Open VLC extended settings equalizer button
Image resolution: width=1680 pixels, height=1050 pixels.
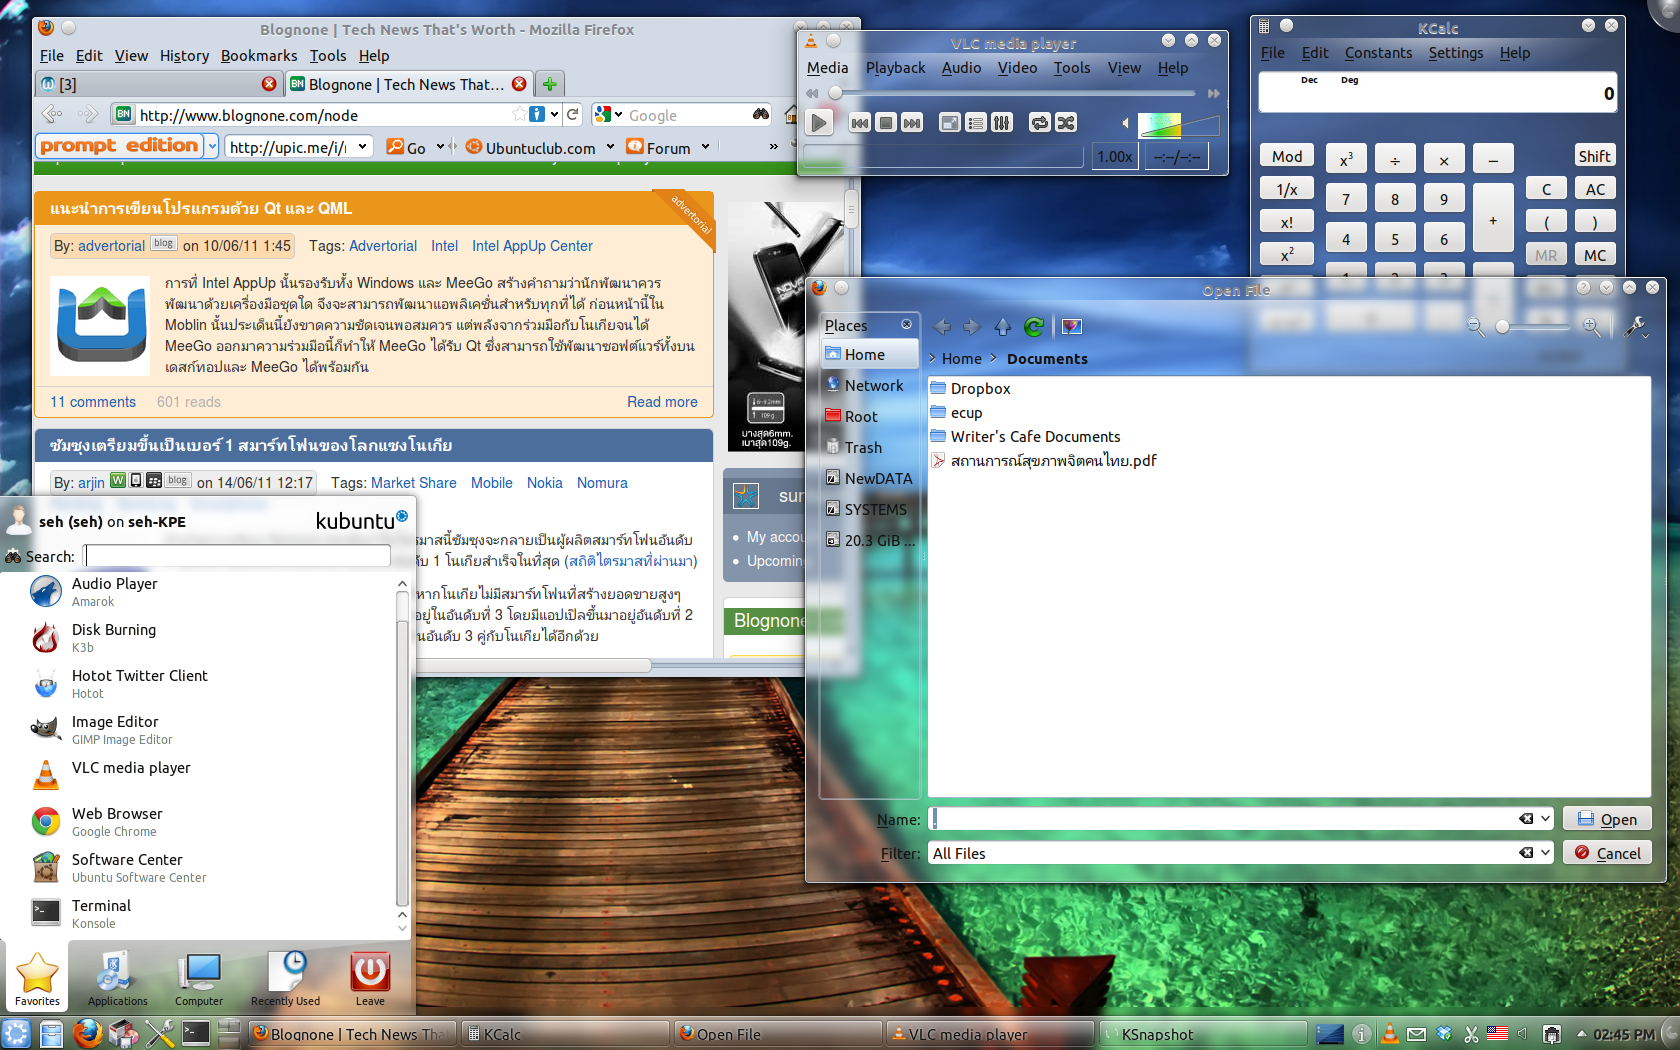tap(1002, 123)
